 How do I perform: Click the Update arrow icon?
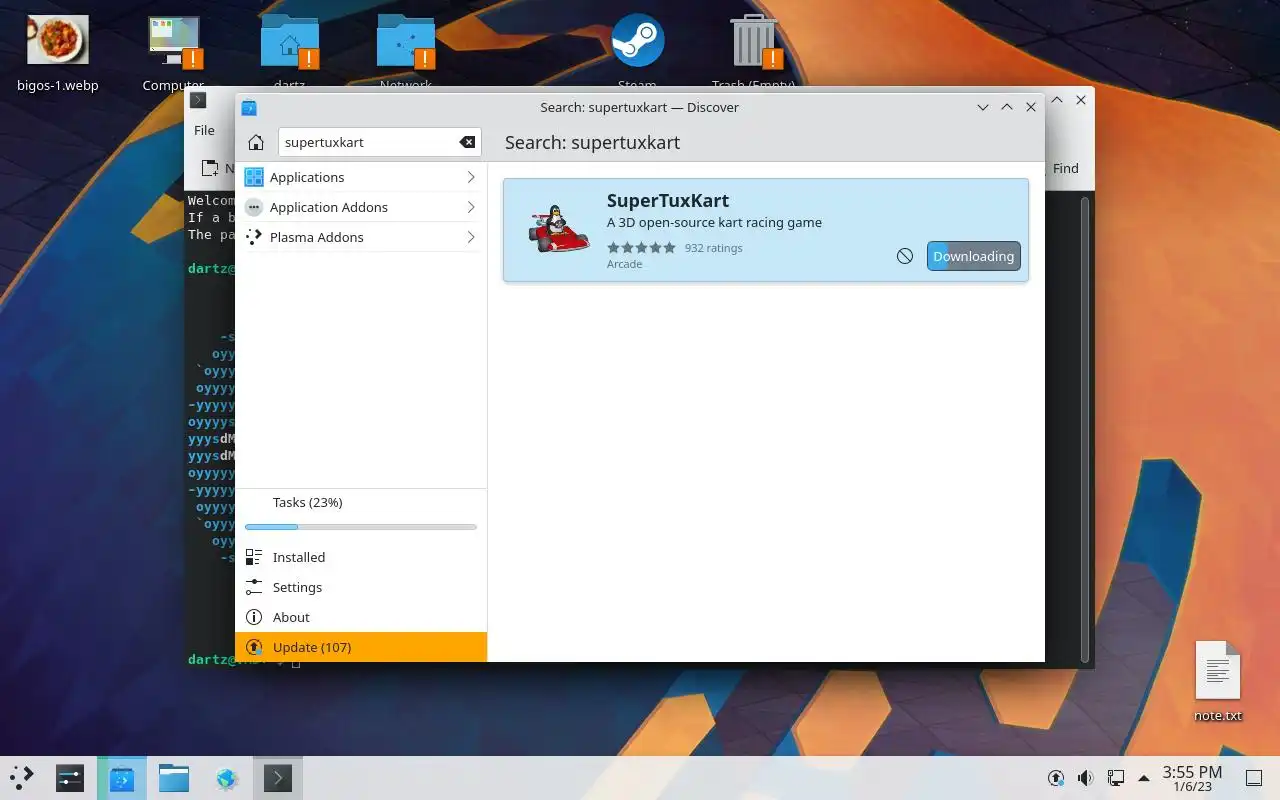pos(254,647)
